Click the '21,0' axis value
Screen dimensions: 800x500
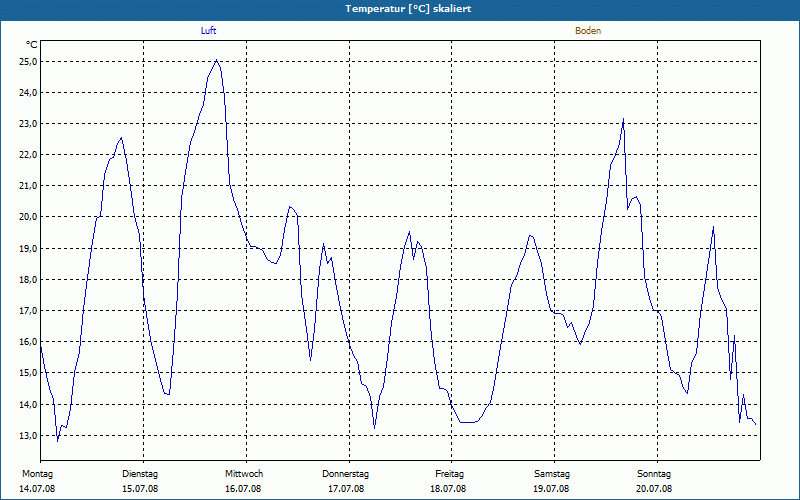(29, 186)
